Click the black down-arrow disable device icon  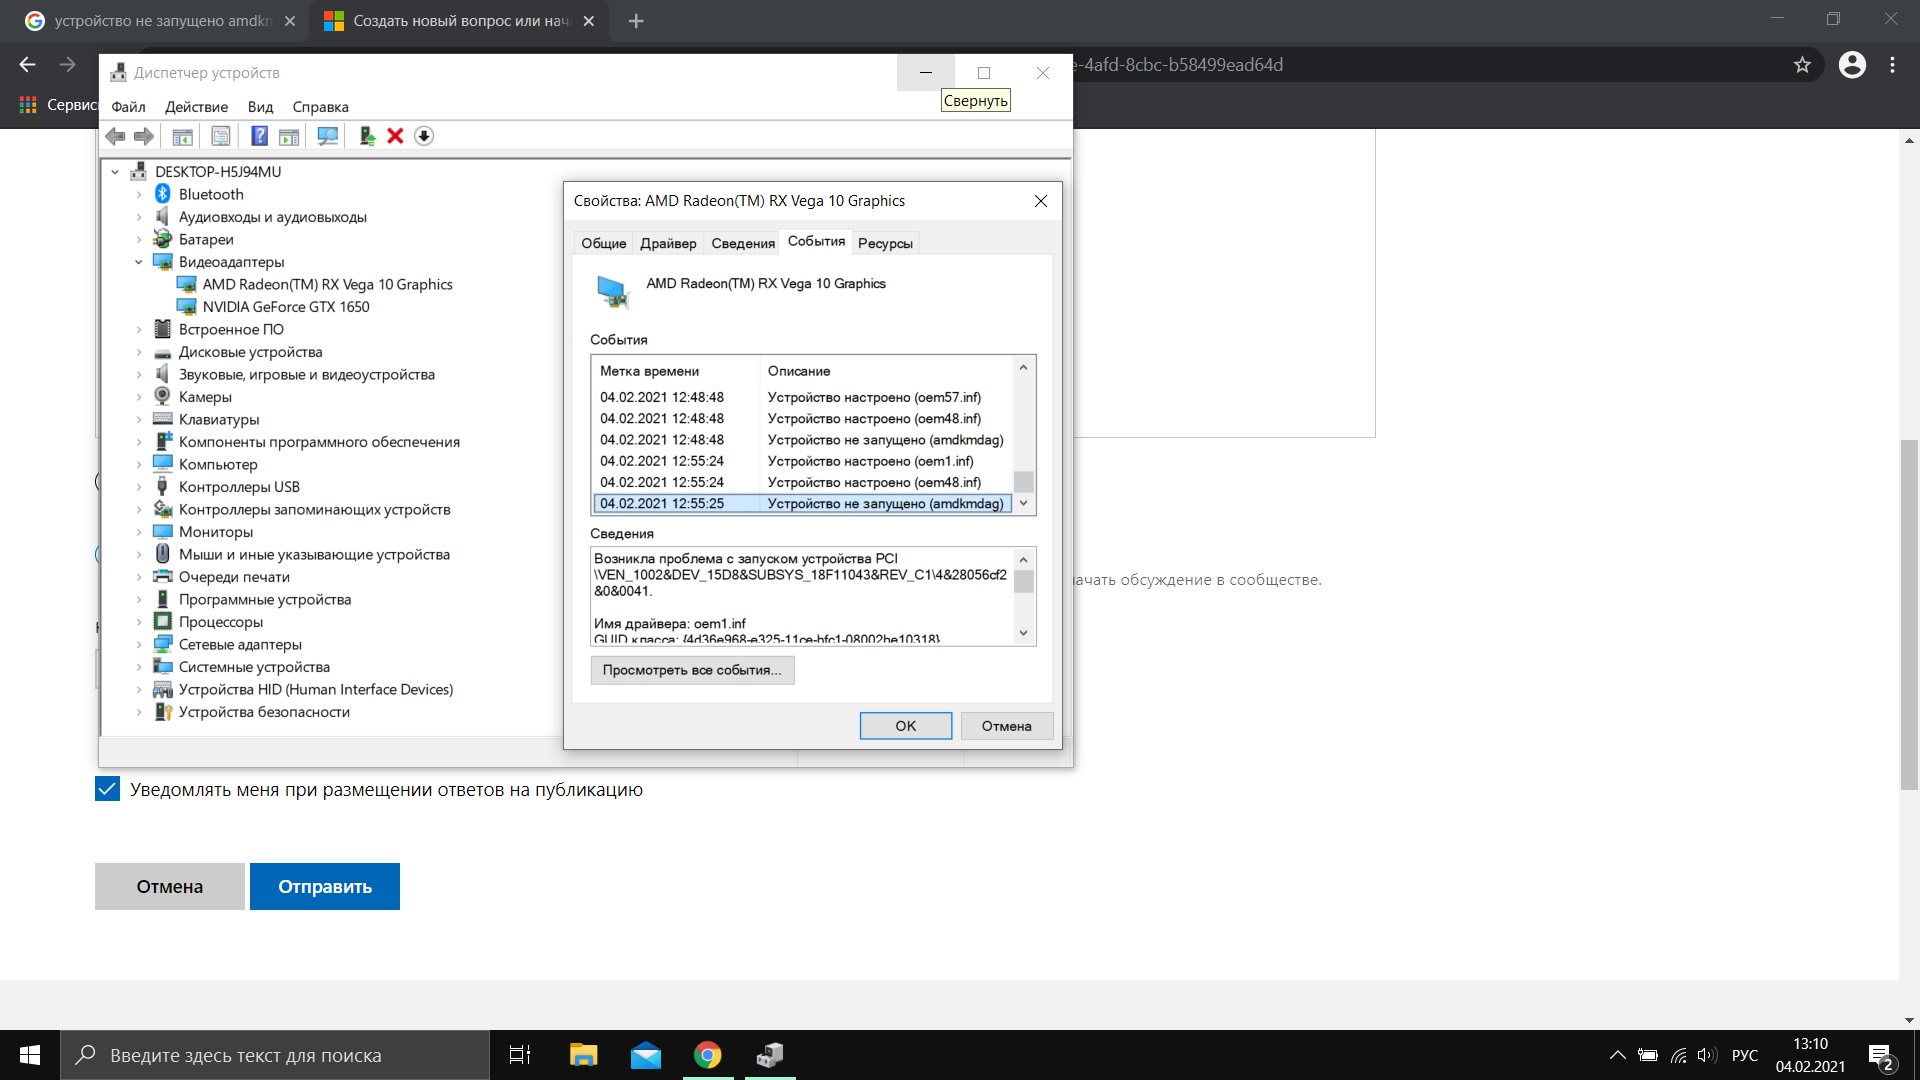click(424, 136)
